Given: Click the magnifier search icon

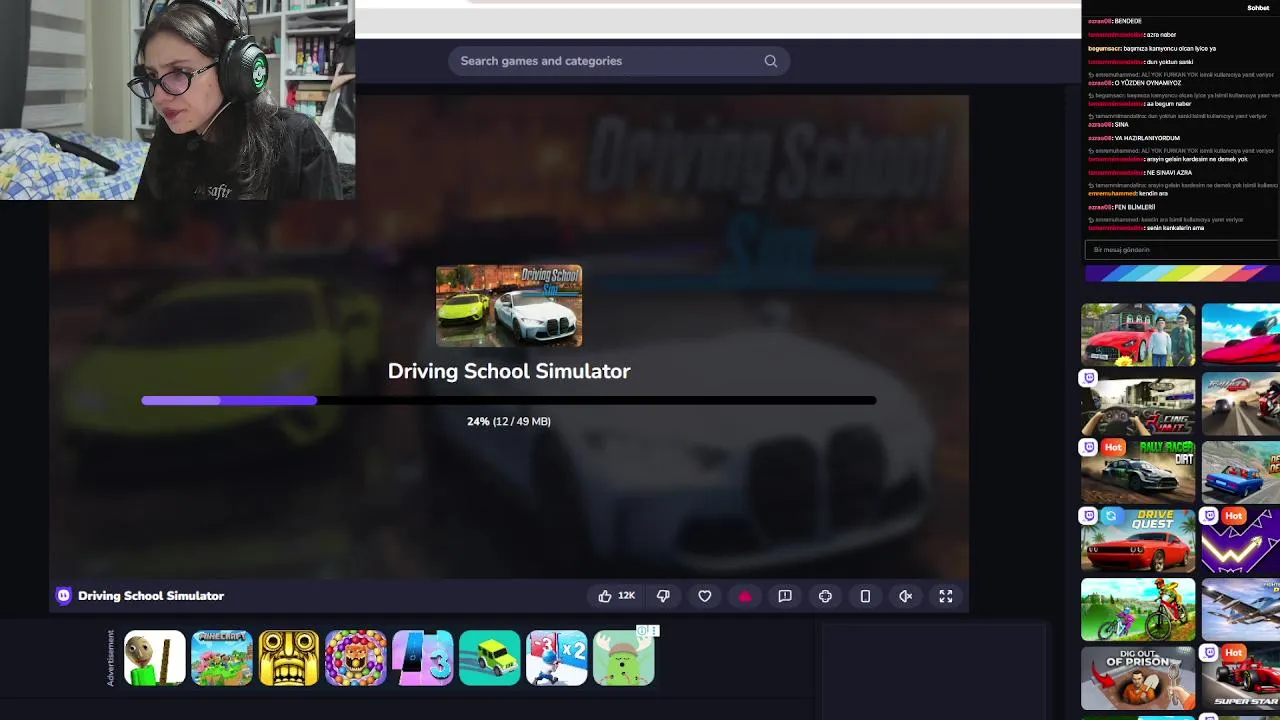Looking at the screenshot, I should tap(771, 61).
